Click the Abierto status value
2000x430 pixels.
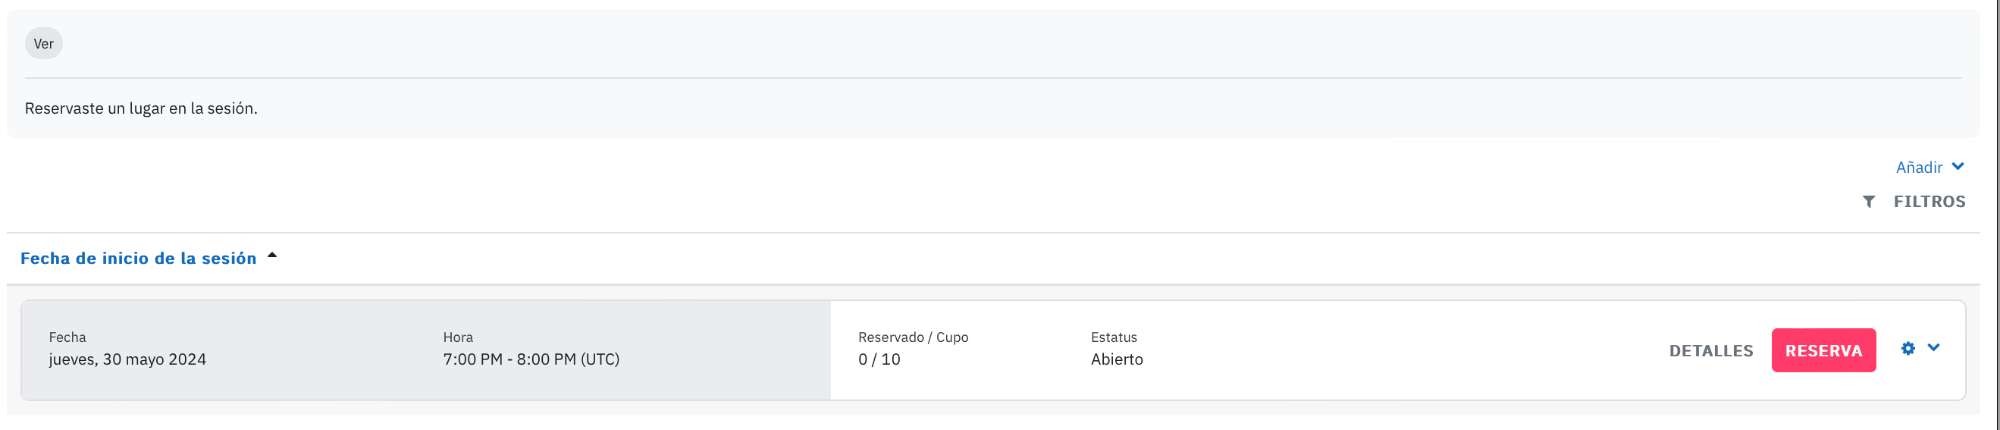click(1117, 360)
